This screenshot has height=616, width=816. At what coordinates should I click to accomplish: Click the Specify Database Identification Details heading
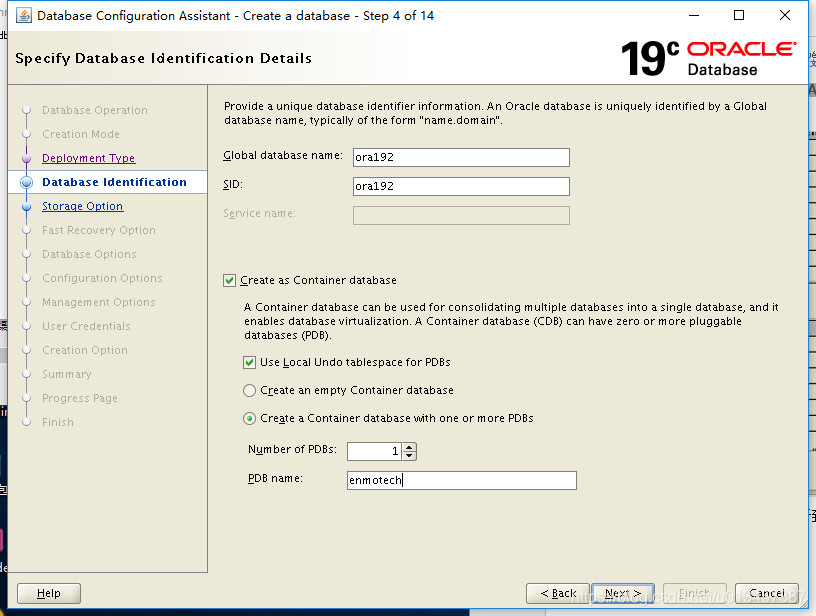point(163,58)
